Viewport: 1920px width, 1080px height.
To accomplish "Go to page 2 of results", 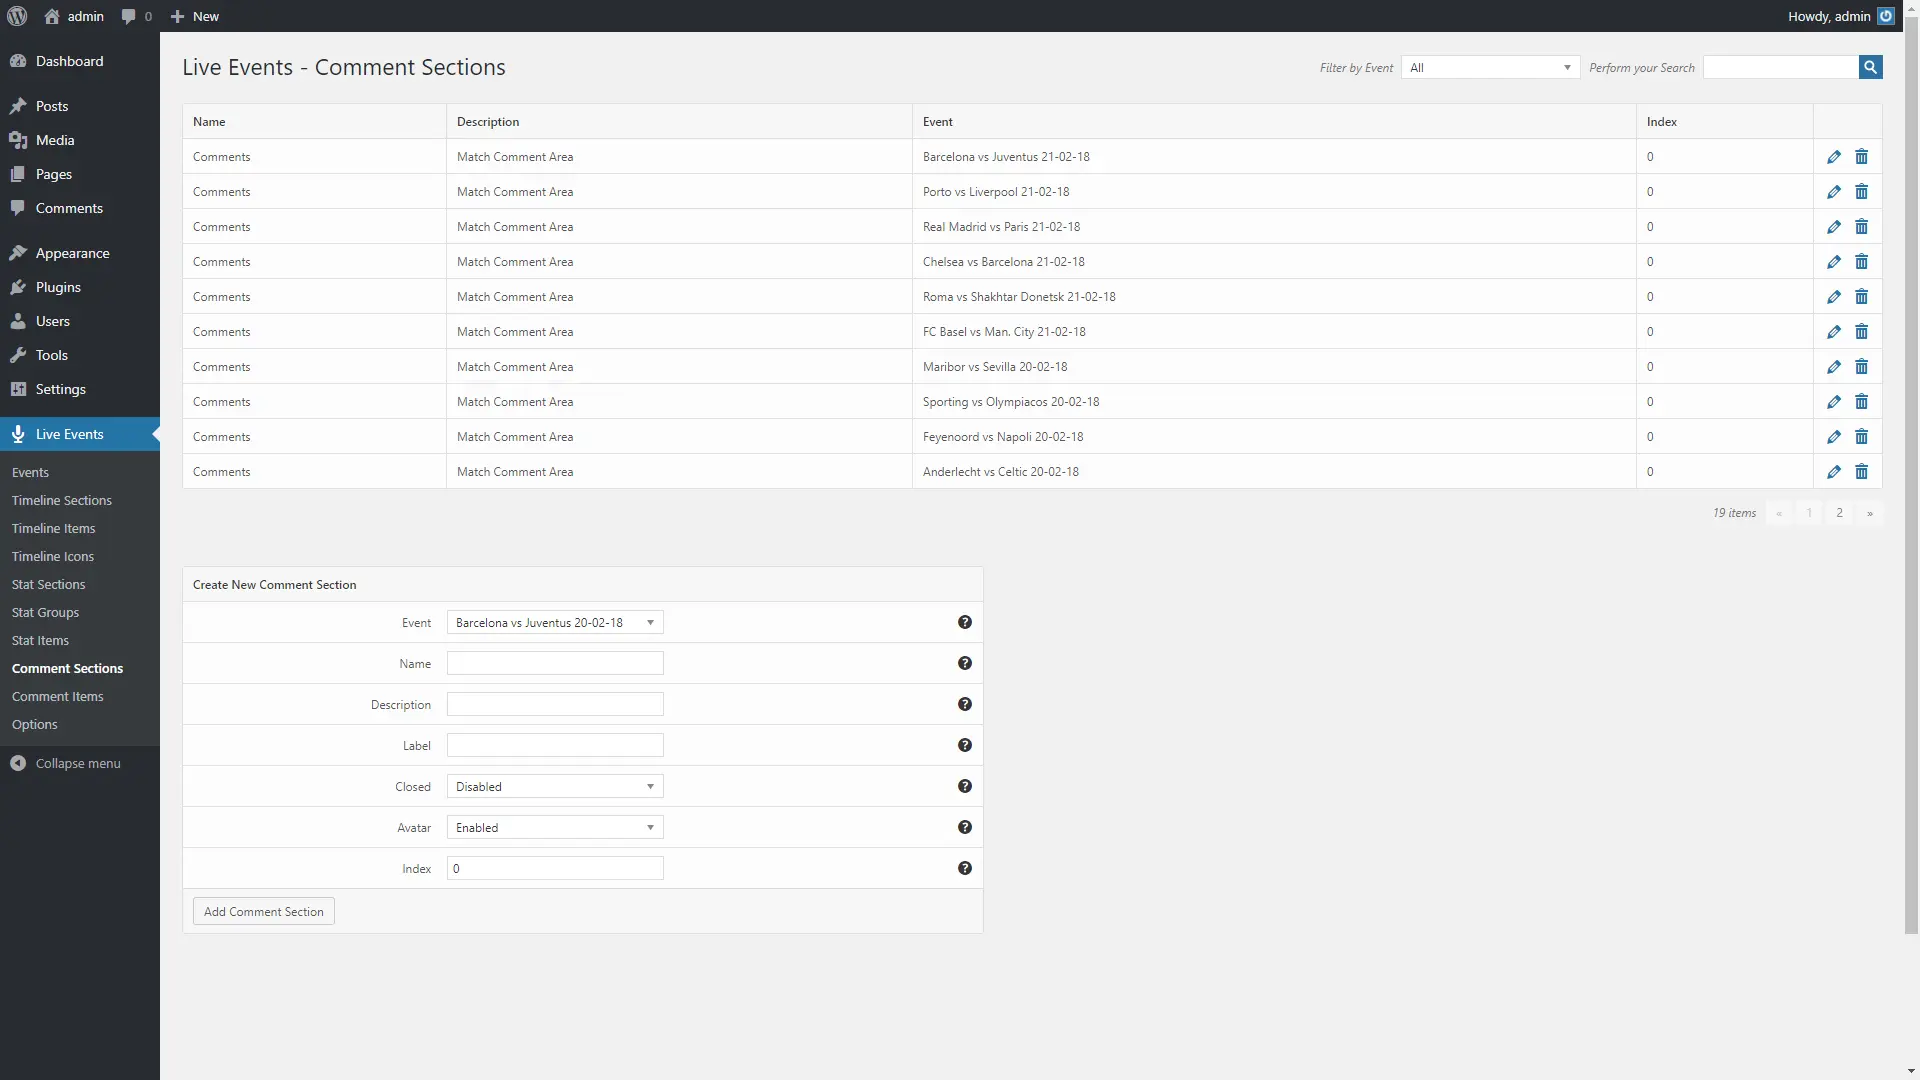I will click(x=1839, y=513).
